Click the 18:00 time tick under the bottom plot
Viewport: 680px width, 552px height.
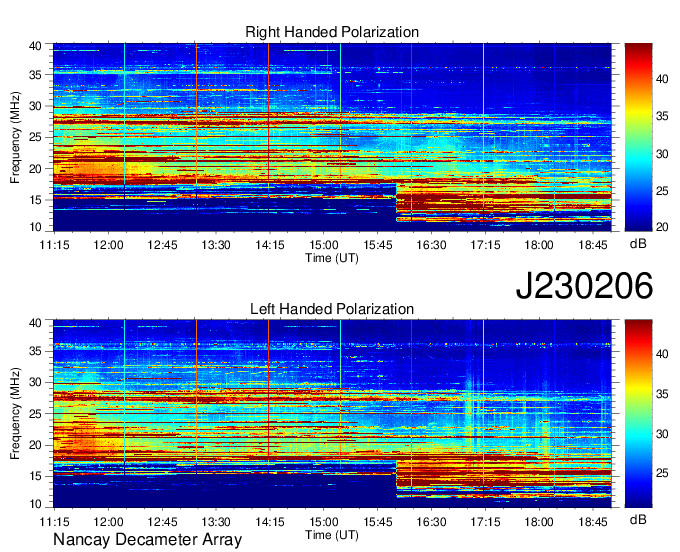click(x=539, y=522)
